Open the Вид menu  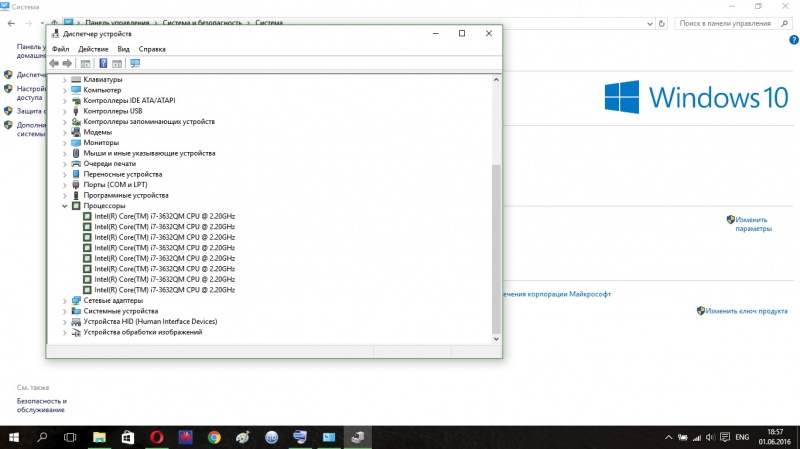(123, 49)
